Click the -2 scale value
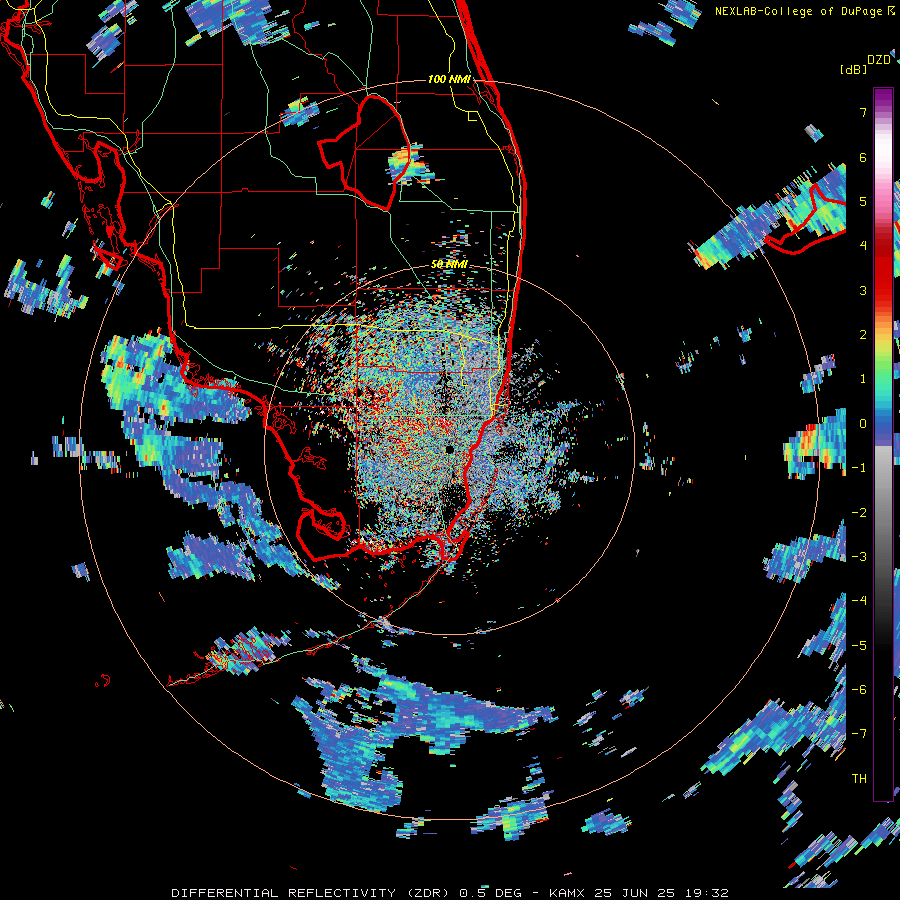The image size is (900, 900). click(x=859, y=512)
